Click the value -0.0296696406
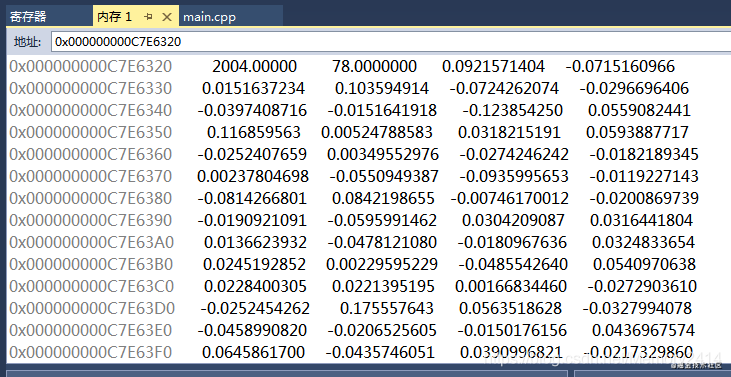The image size is (731, 377). (x=634, y=88)
